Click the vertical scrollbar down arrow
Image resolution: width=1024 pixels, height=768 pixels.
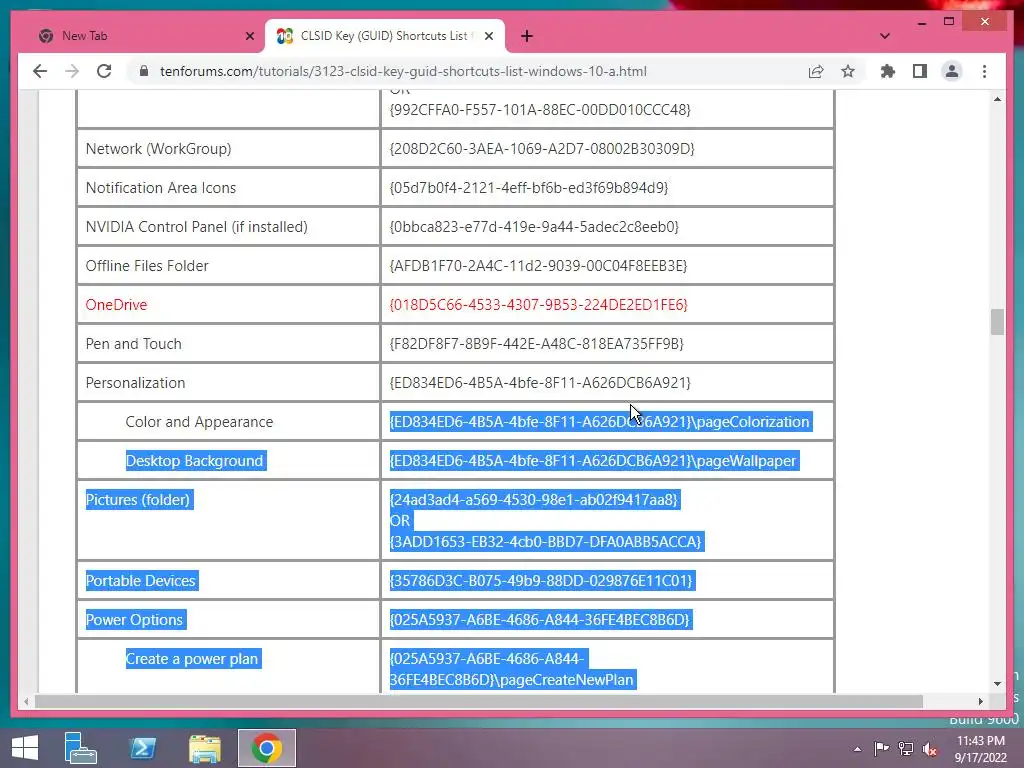click(997, 684)
